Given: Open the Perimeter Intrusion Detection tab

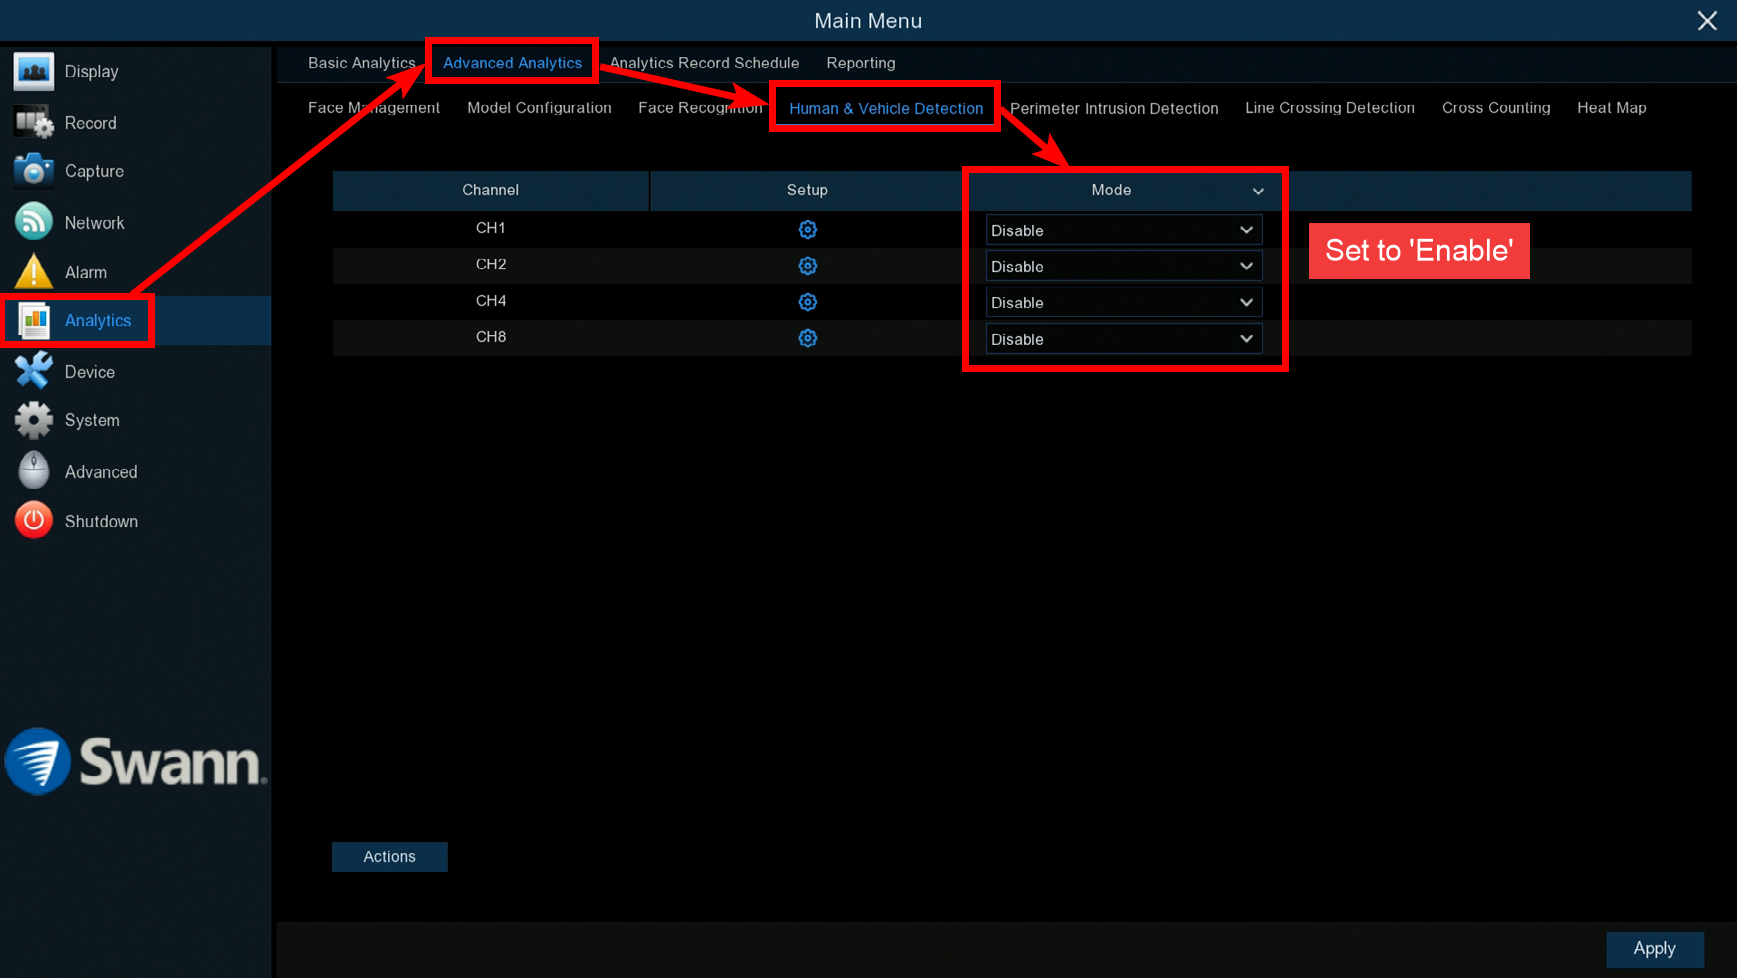Looking at the screenshot, I should [1113, 108].
